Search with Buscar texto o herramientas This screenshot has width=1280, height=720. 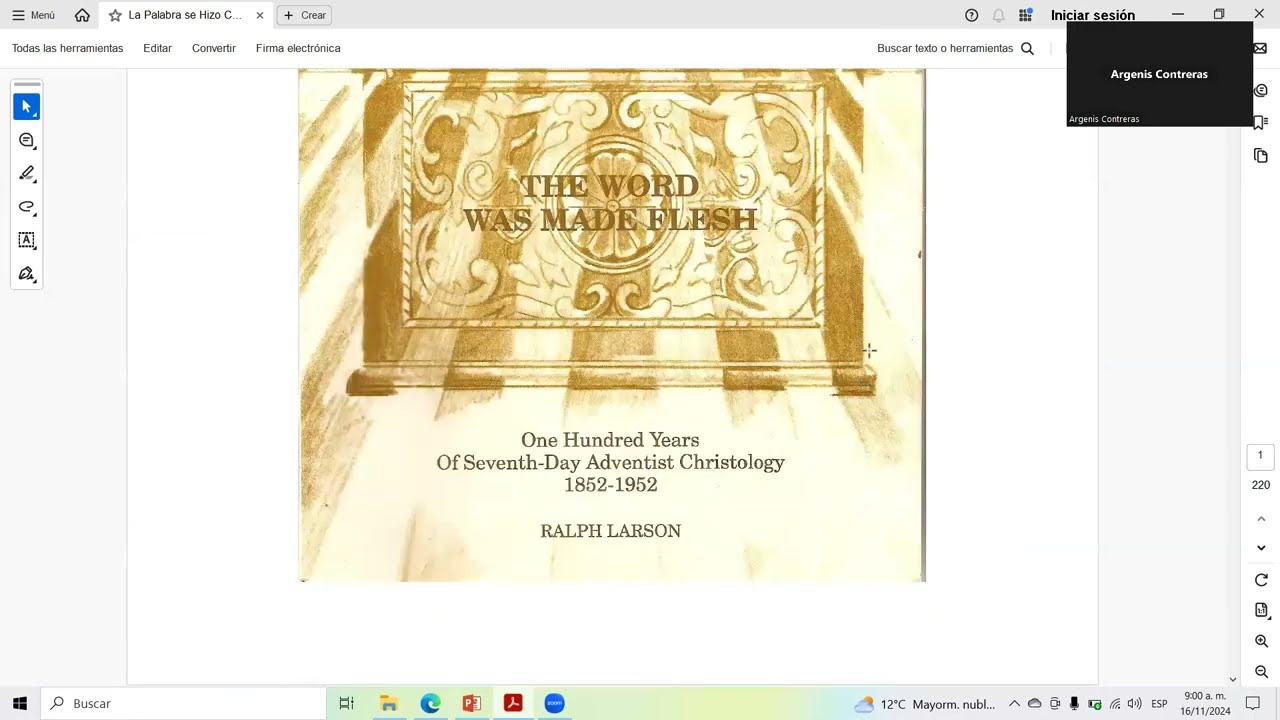[955, 48]
